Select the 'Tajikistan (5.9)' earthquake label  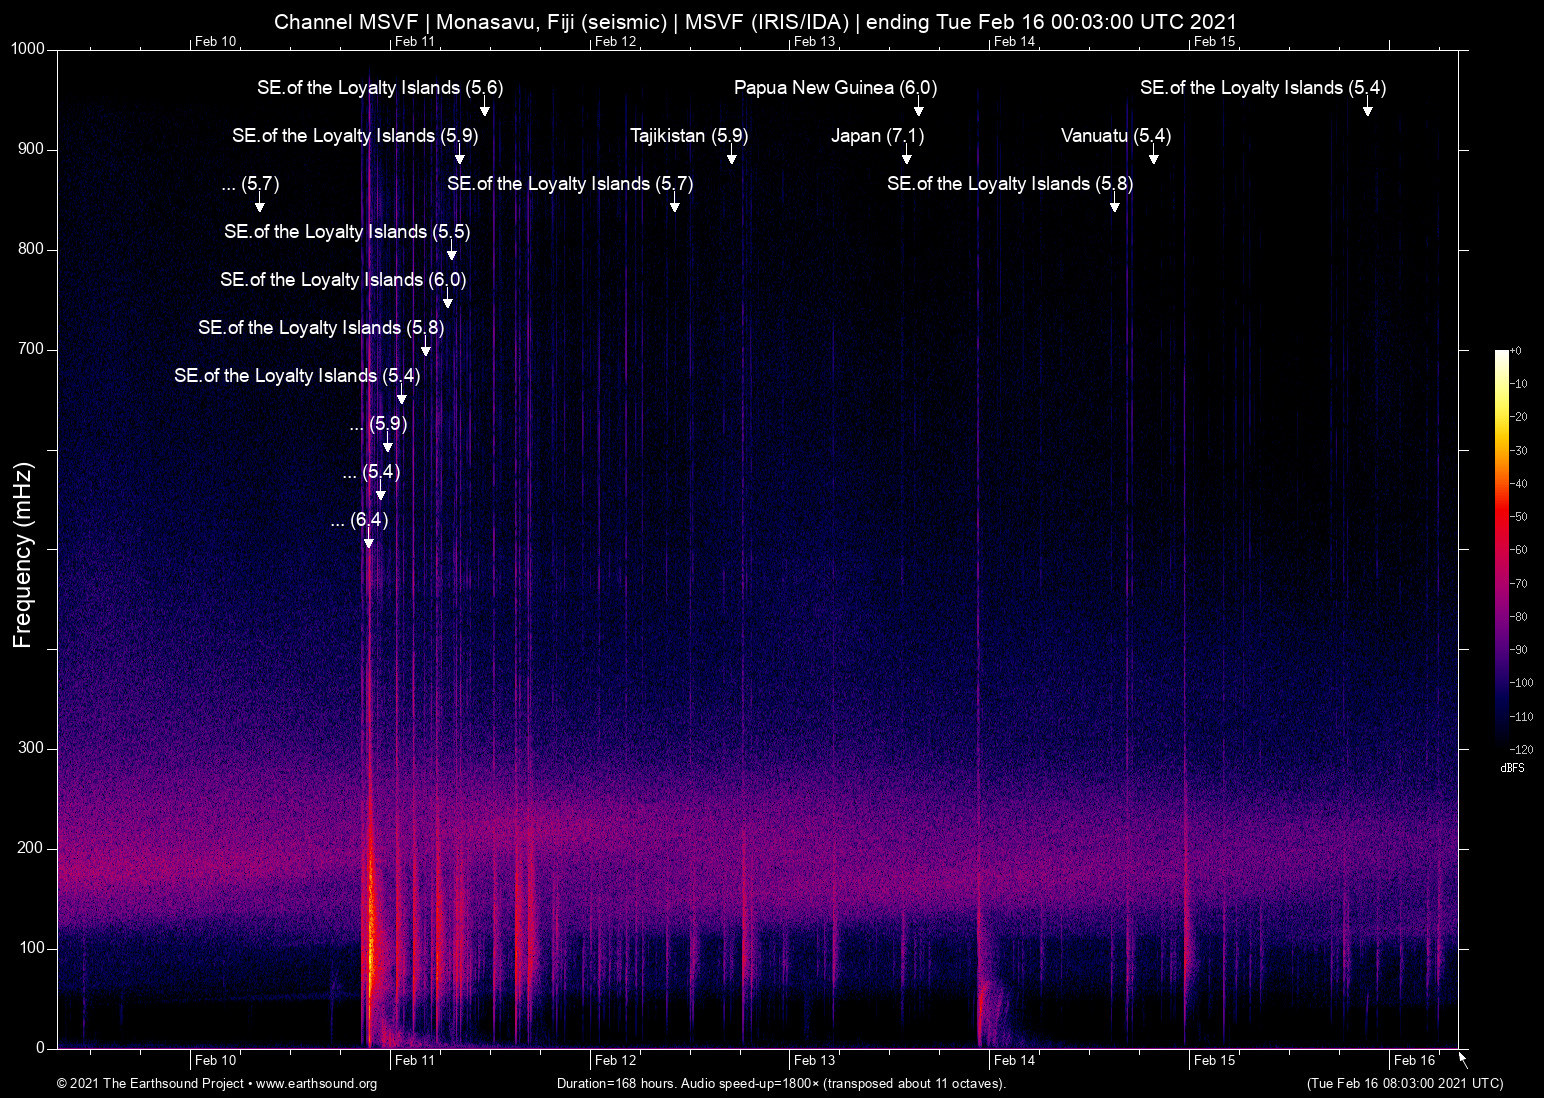[689, 136]
